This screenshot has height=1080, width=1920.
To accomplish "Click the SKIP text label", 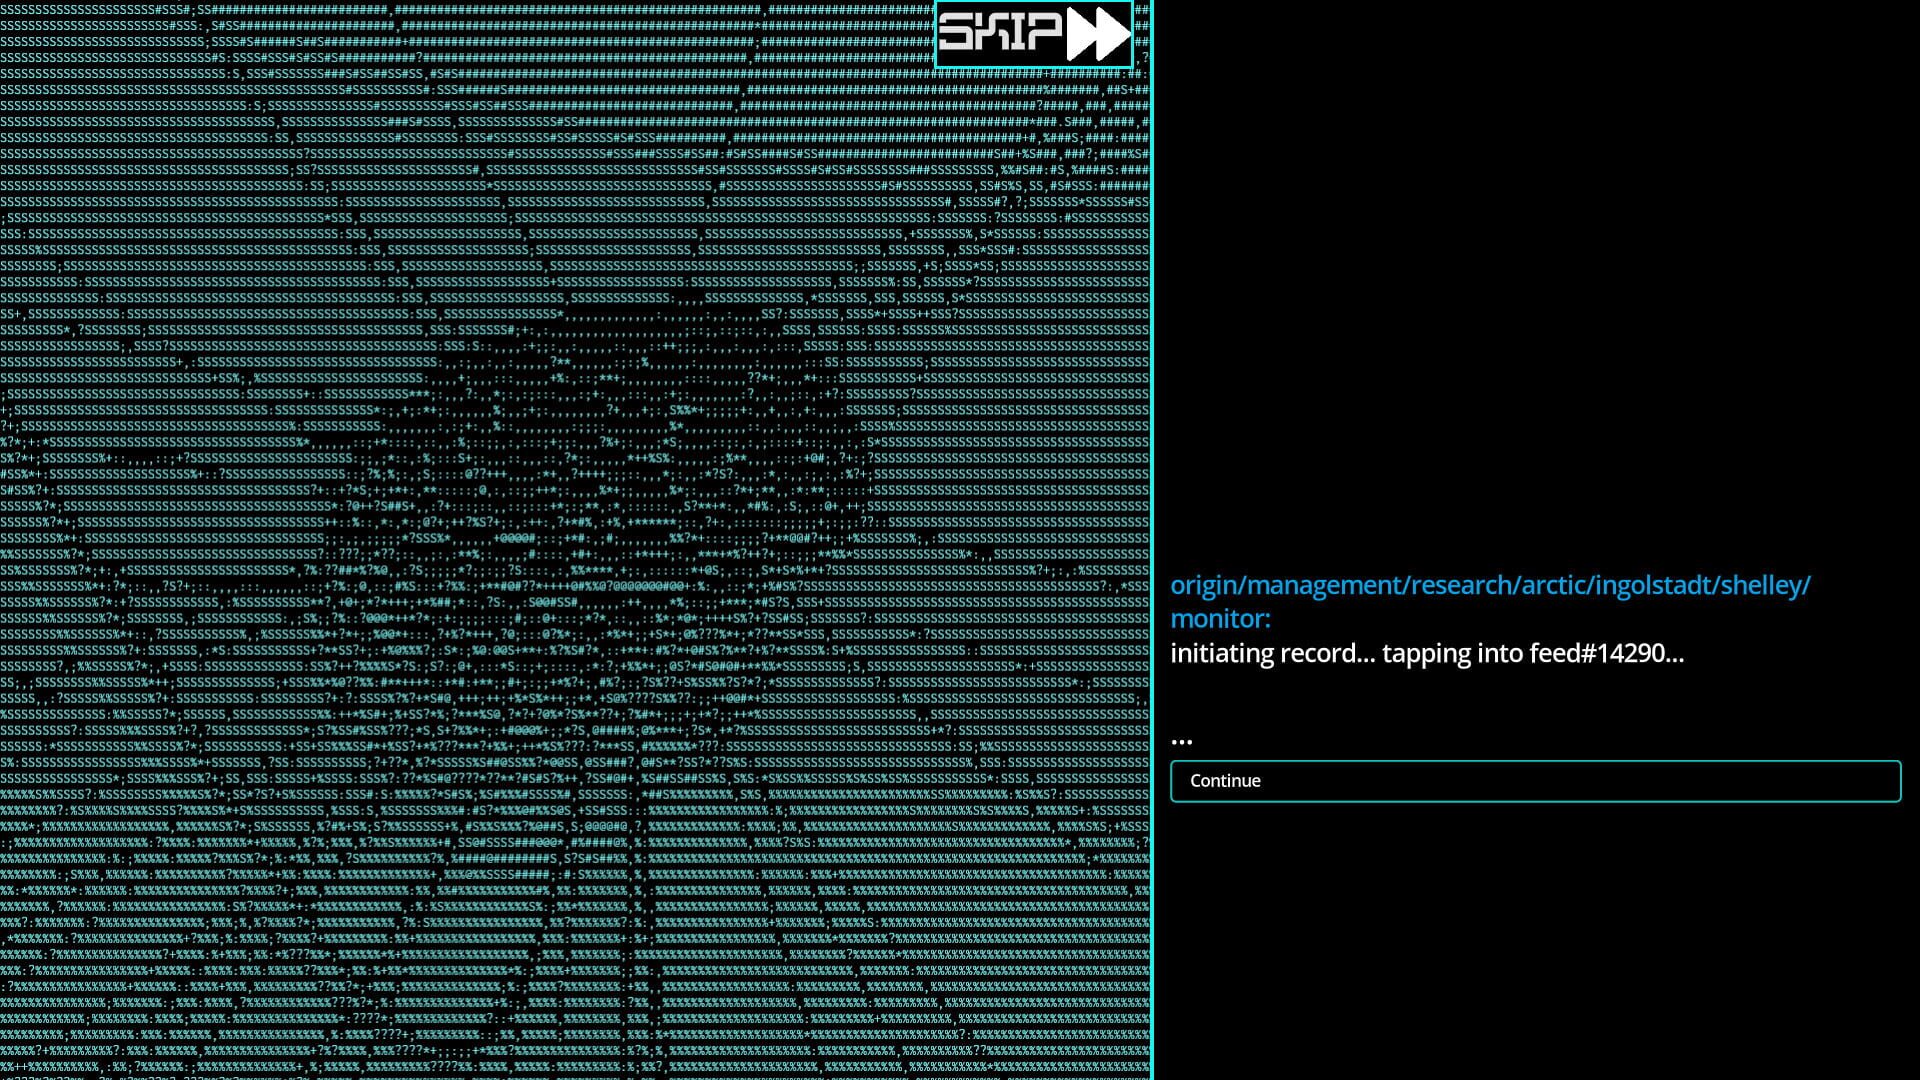I will tap(1000, 33).
